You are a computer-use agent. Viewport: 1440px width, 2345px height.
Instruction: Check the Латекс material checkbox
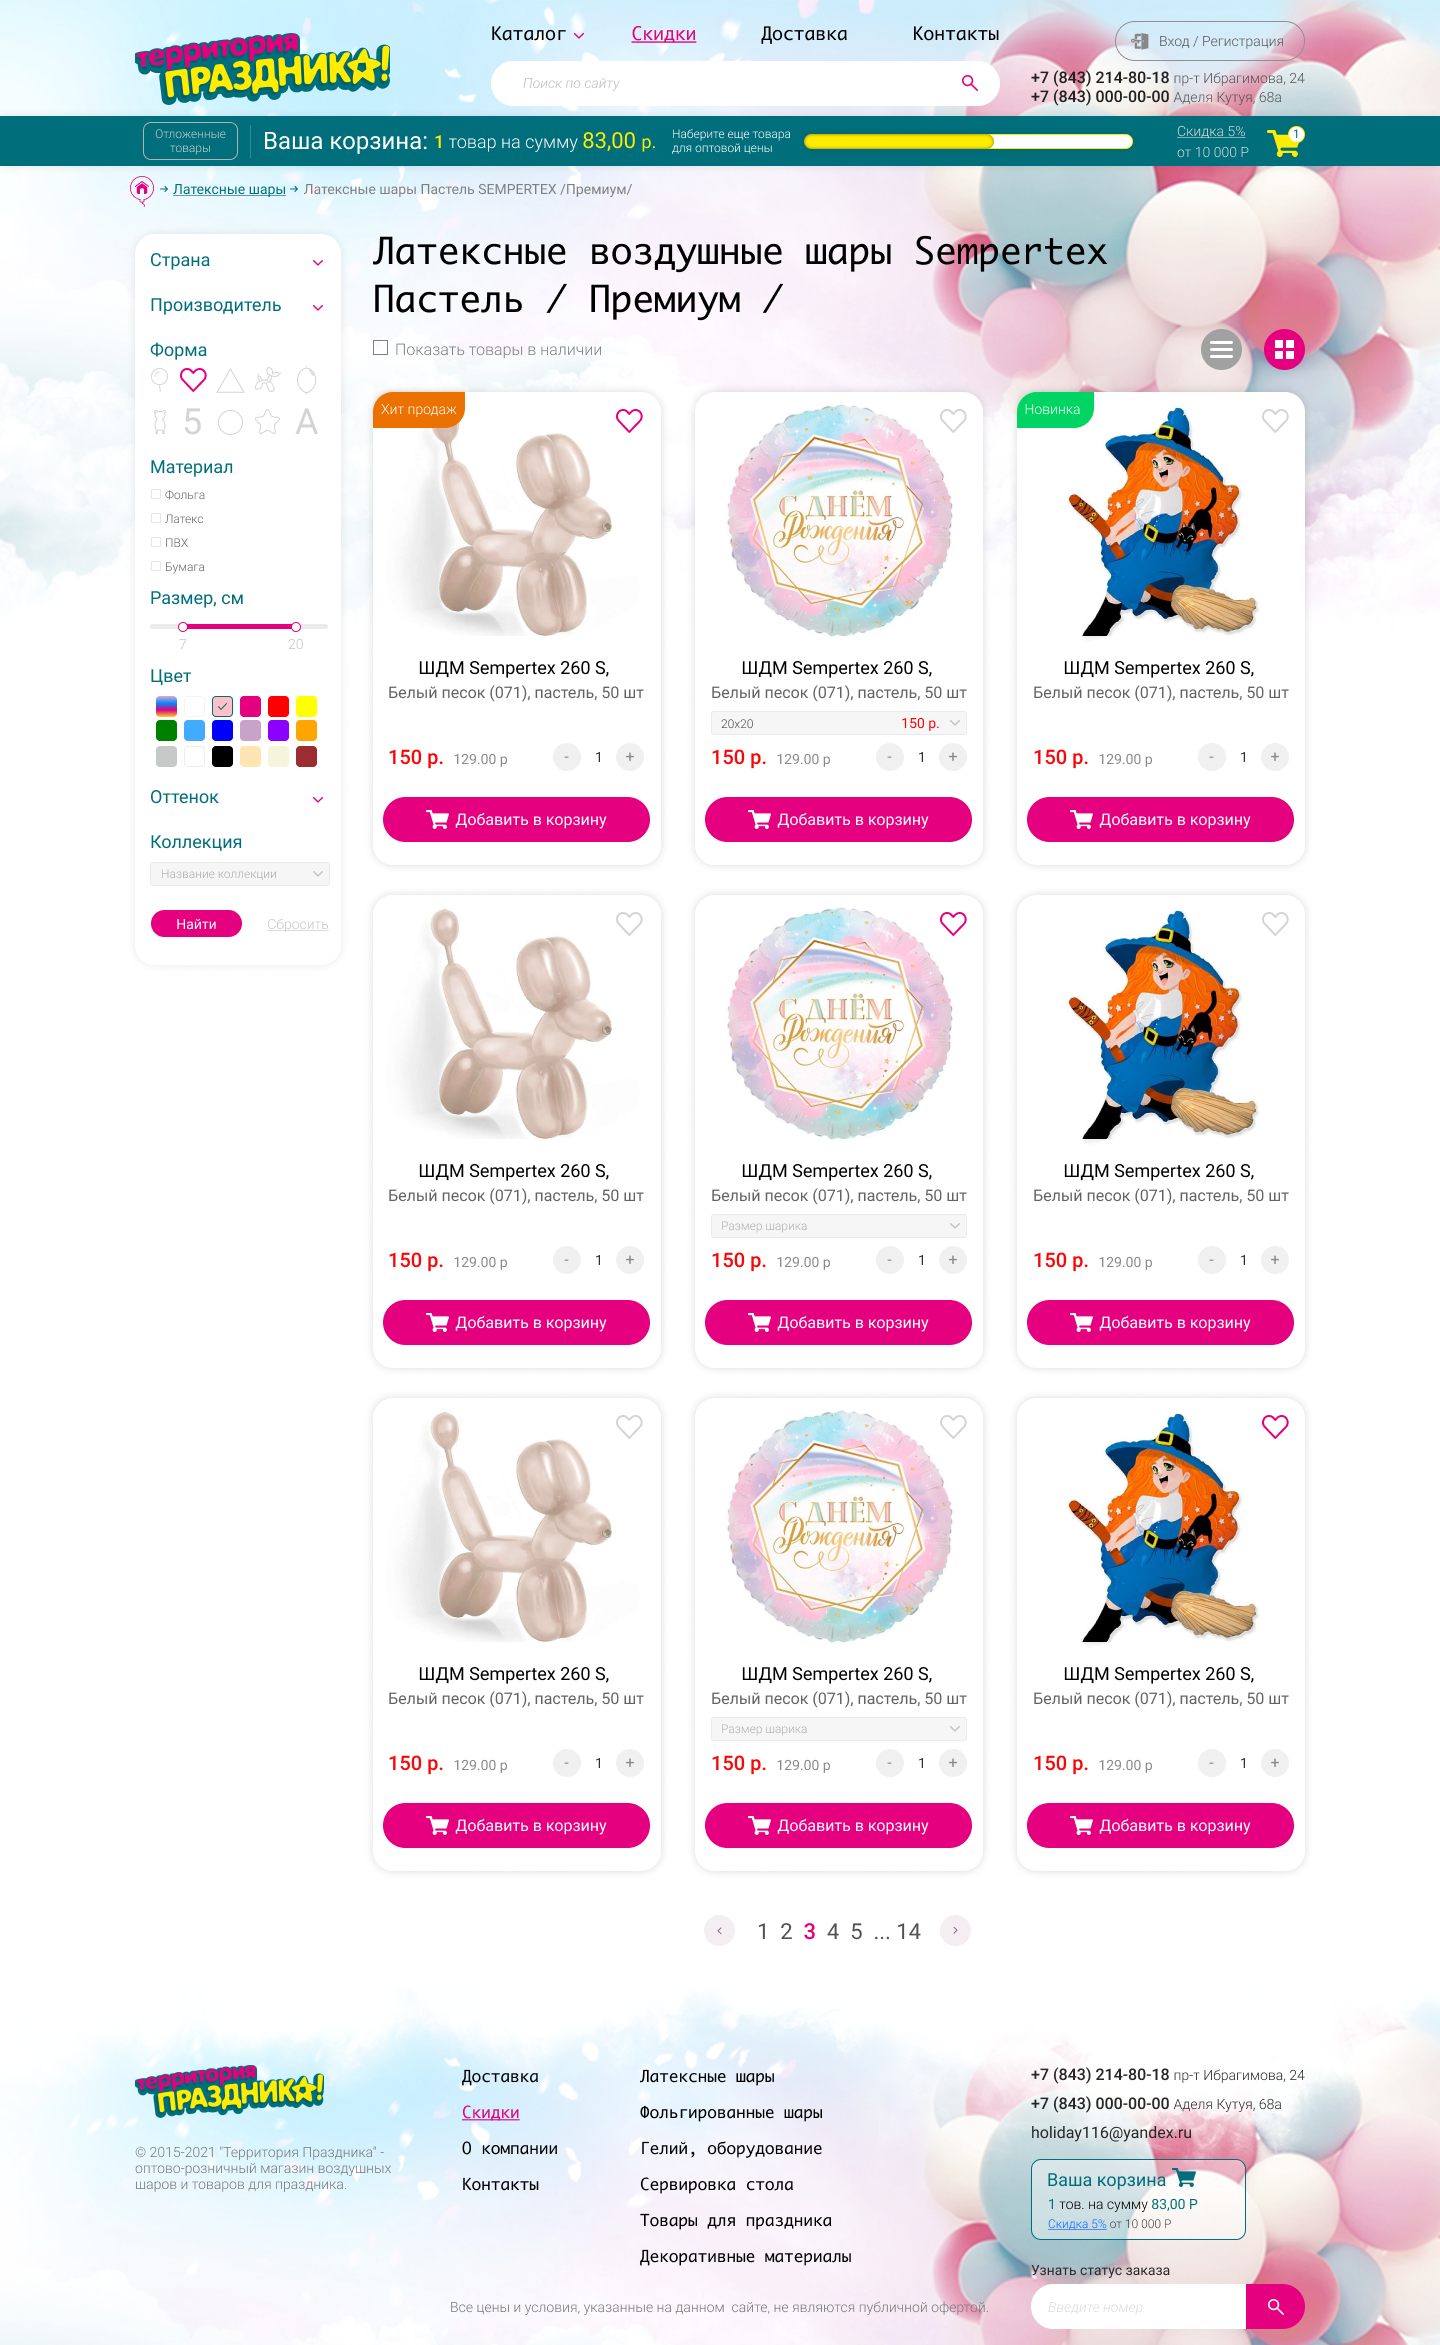coord(156,518)
